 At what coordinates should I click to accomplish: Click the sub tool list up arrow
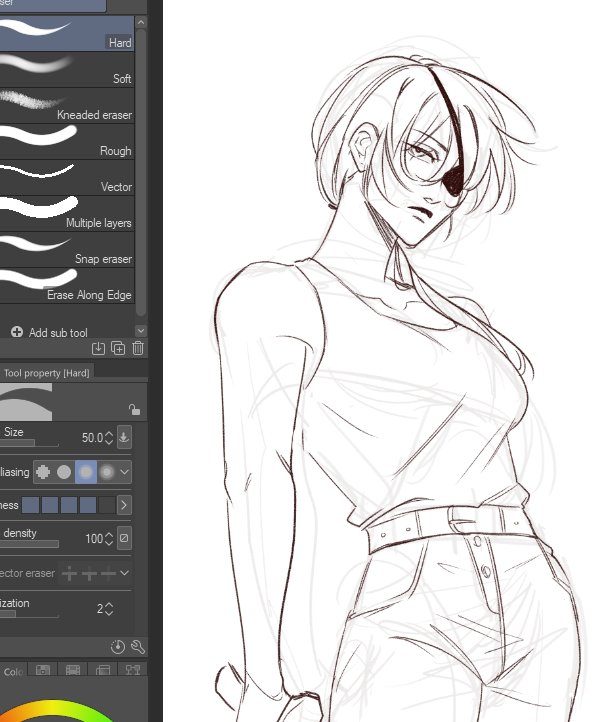point(141,22)
